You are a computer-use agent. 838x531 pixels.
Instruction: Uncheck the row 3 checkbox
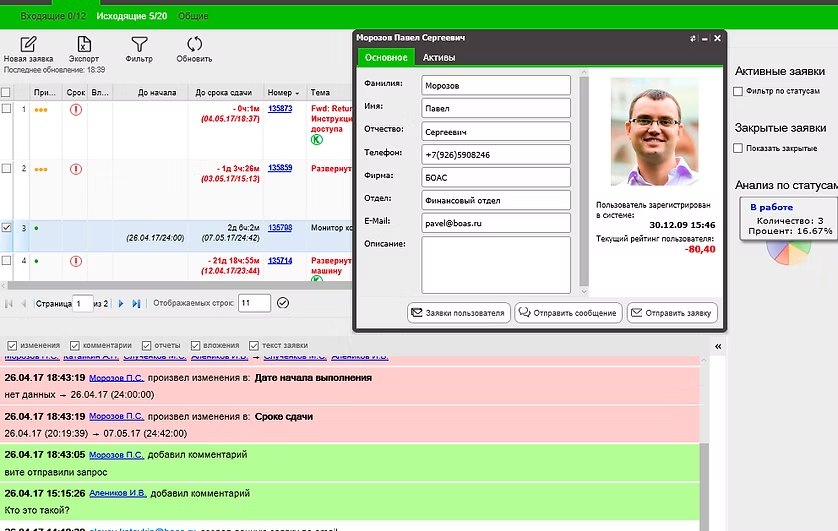pyautogui.click(x=6, y=228)
